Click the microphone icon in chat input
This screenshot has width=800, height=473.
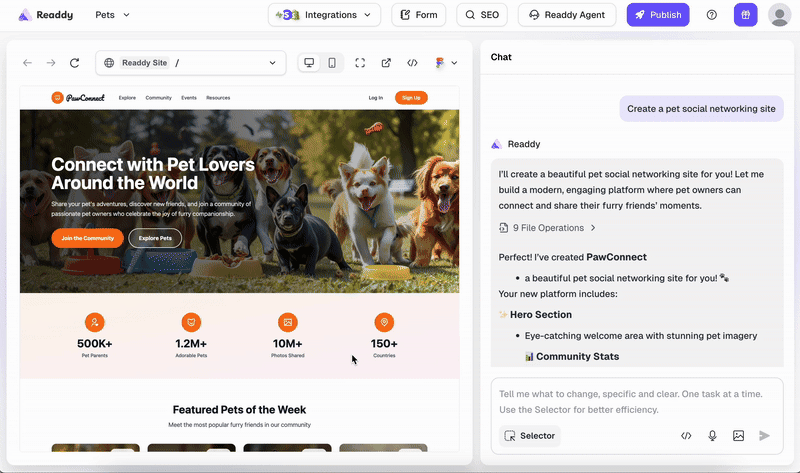point(713,436)
